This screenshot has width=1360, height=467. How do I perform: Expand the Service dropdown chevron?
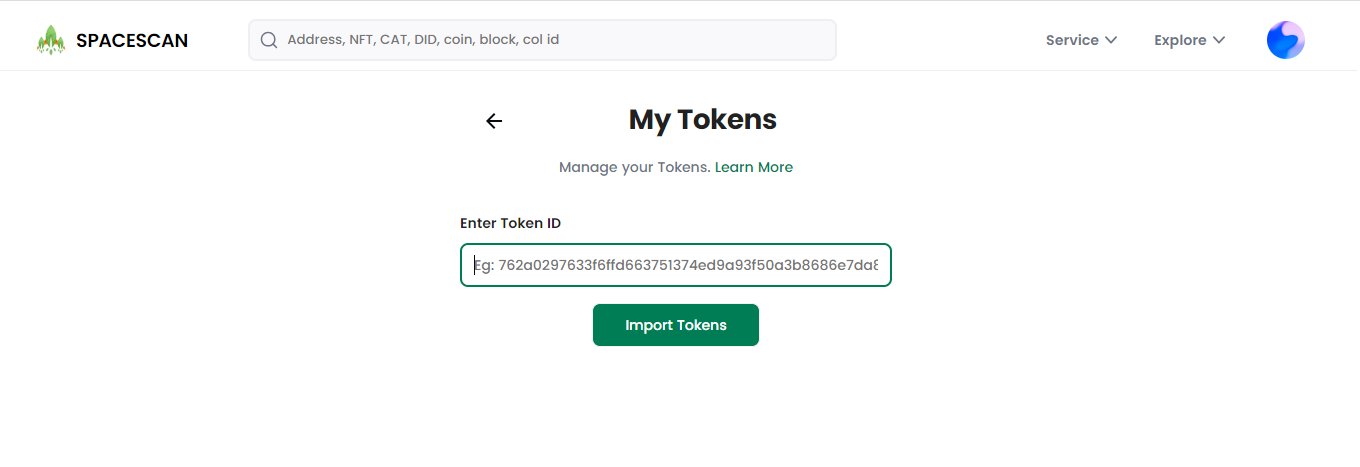coord(1111,40)
